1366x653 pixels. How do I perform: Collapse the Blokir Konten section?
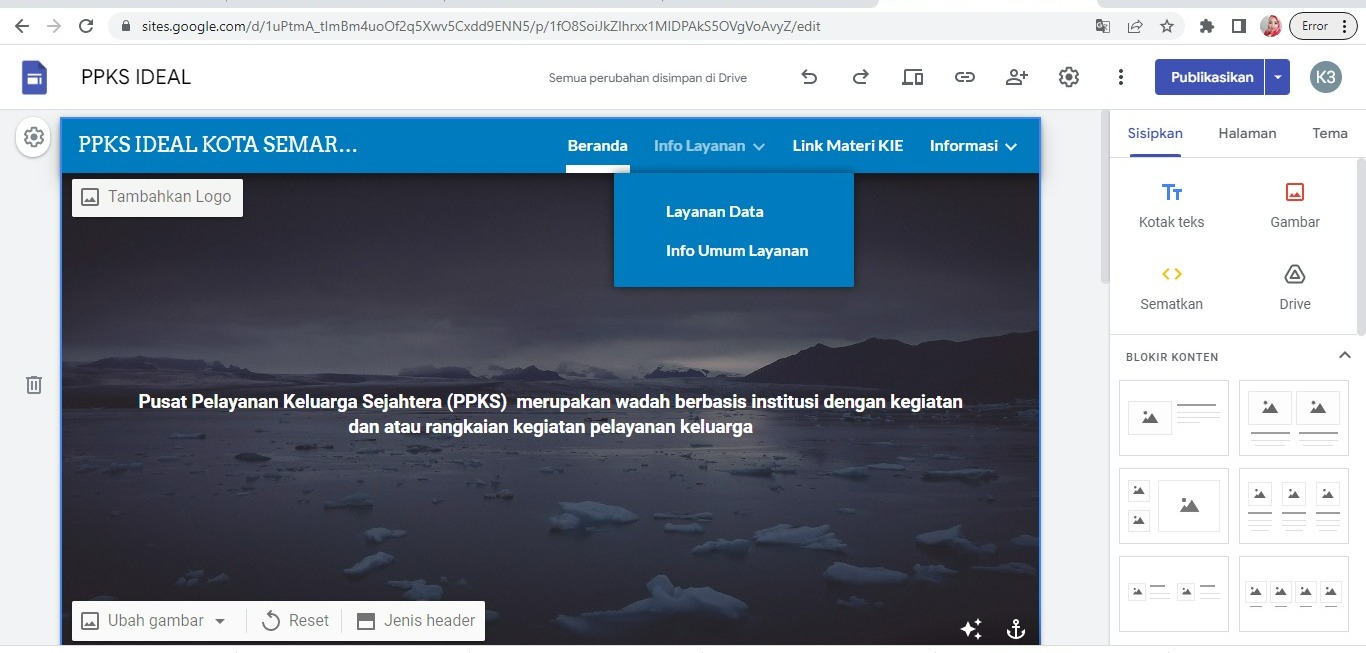coord(1344,356)
